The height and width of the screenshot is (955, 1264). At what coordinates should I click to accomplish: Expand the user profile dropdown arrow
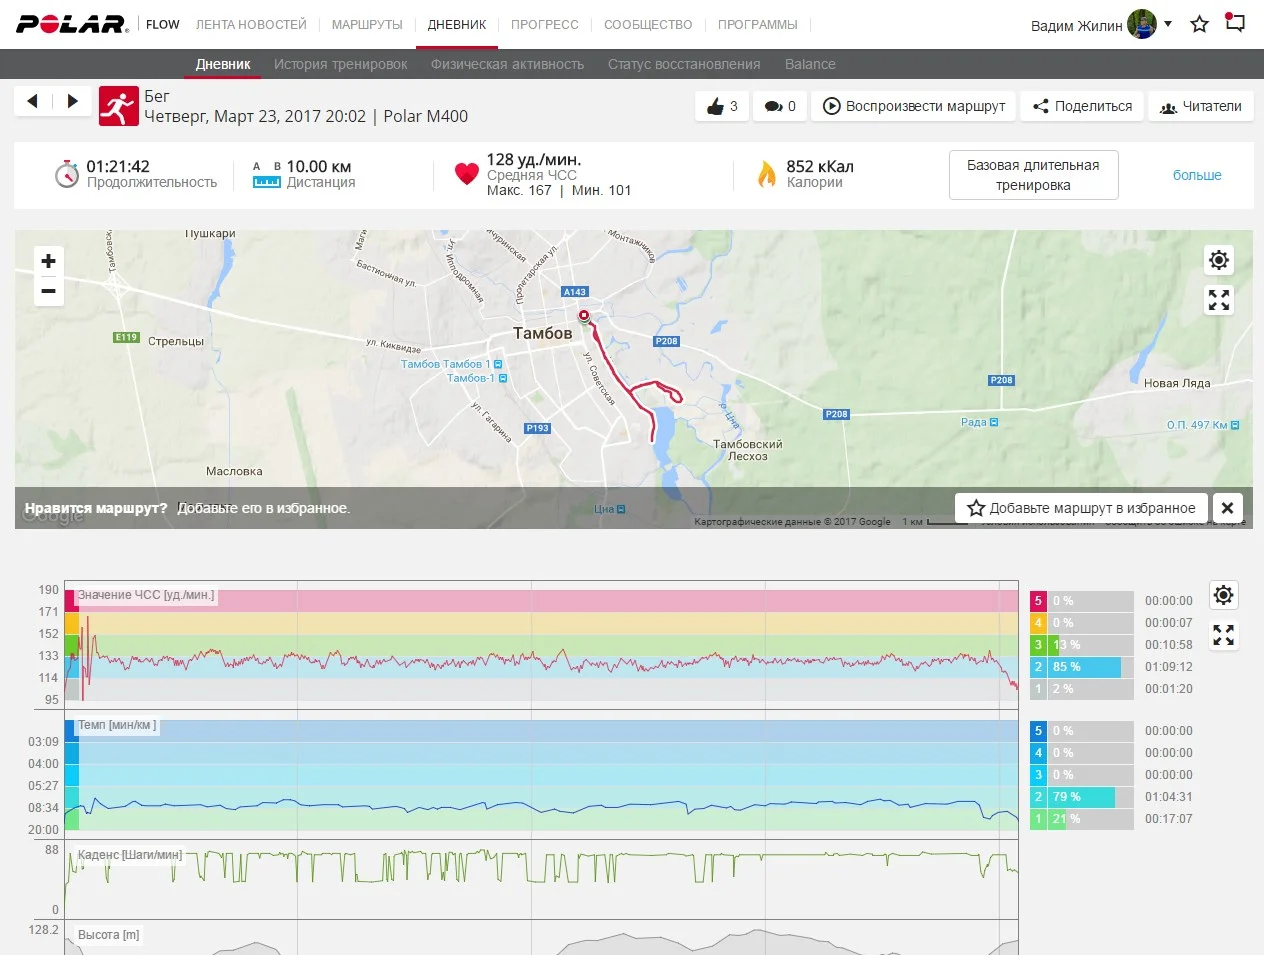pyautogui.click(x=1168, y=24)
